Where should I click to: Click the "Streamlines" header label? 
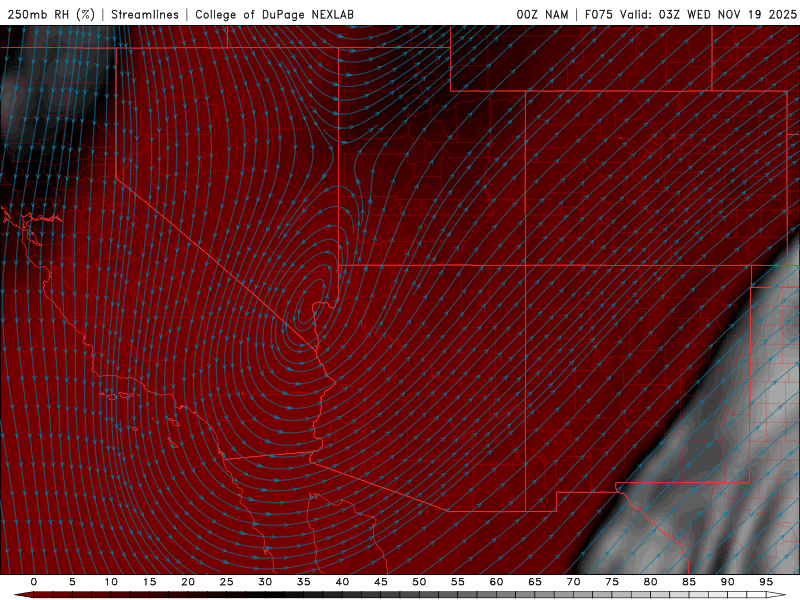pyautogui.click(x=145, y=14)
